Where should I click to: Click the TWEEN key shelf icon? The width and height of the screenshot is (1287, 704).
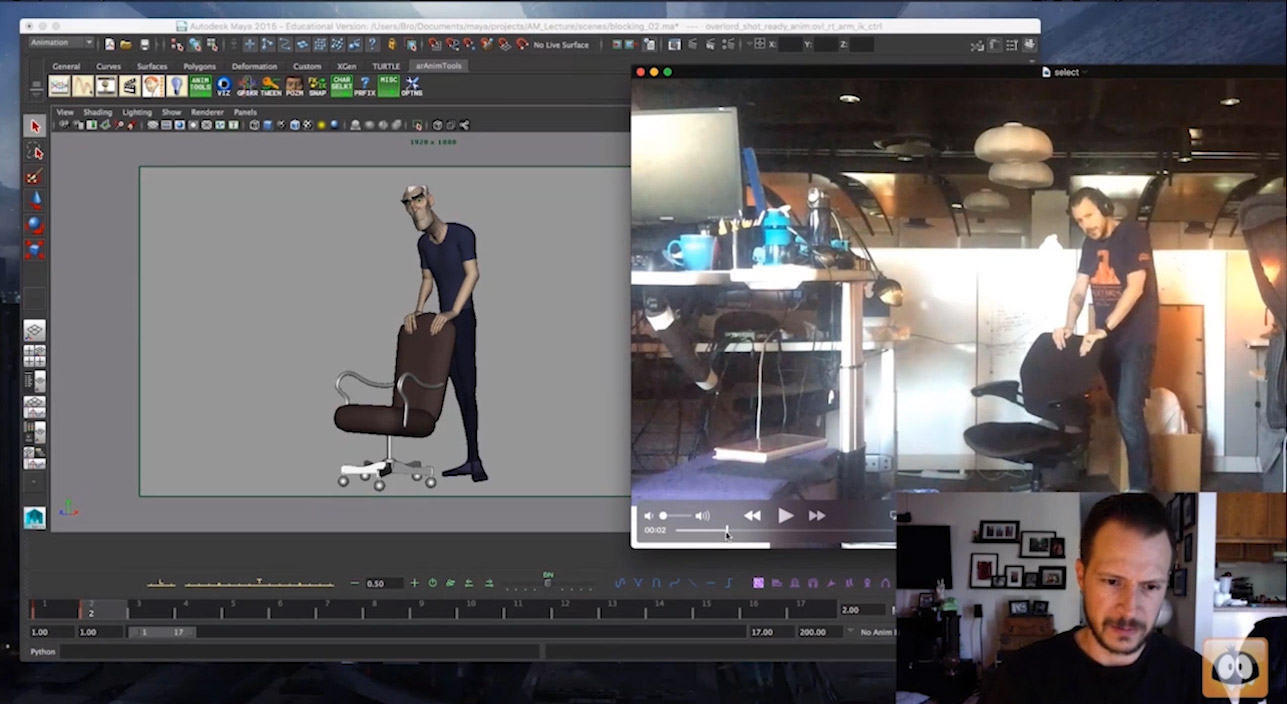pos(271,86)
